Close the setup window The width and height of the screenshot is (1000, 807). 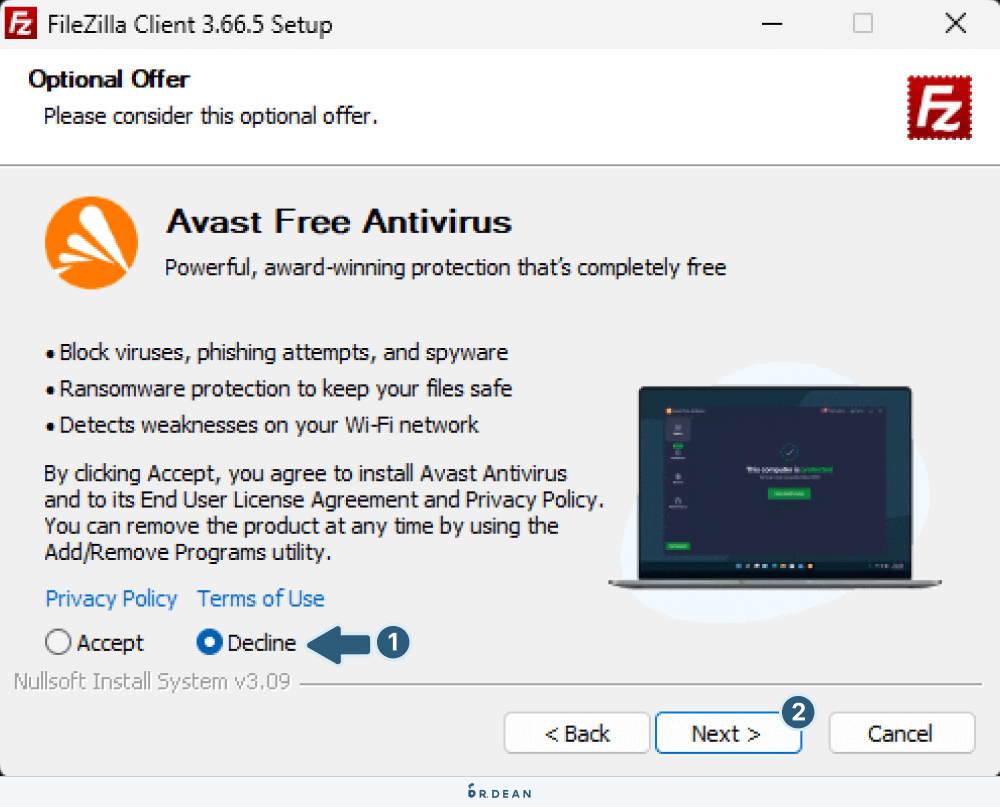pyautogui.click(x=955, y=24)
